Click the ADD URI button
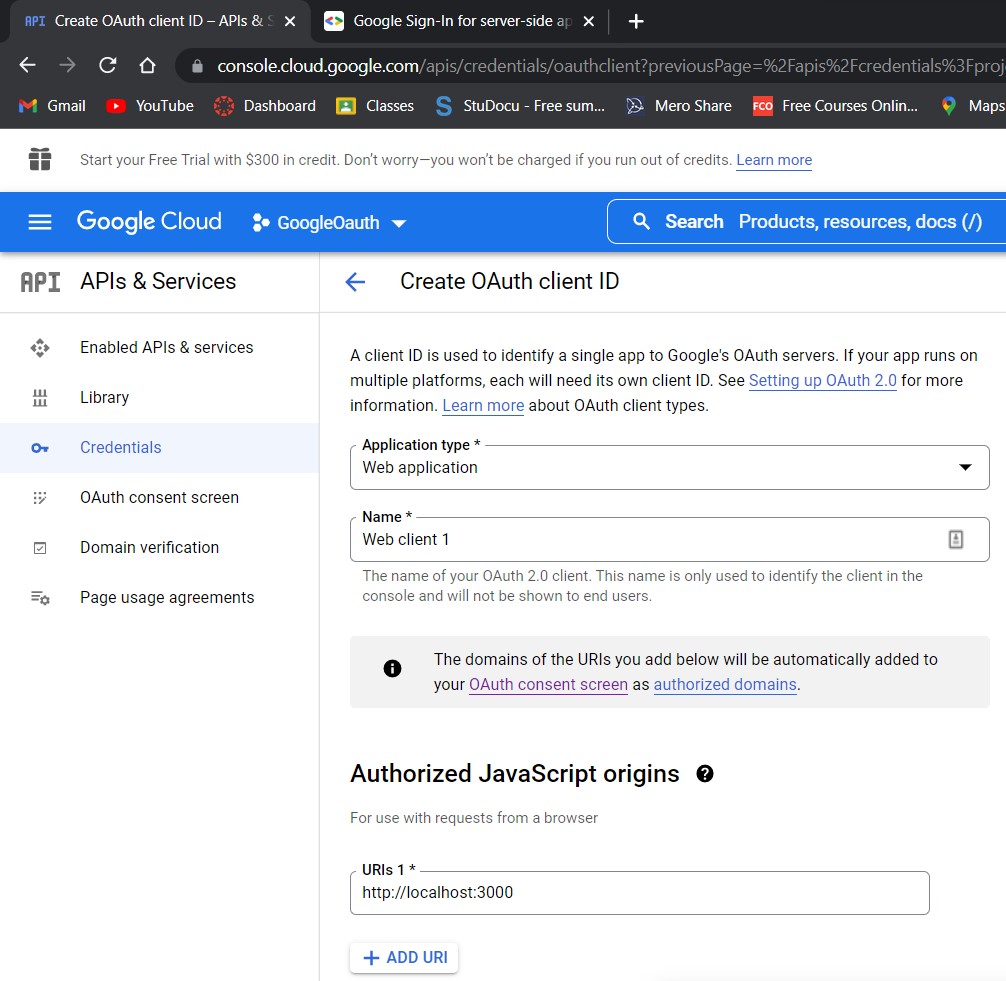The width and height of the screenshot is (1006, 981). point(403,957)
